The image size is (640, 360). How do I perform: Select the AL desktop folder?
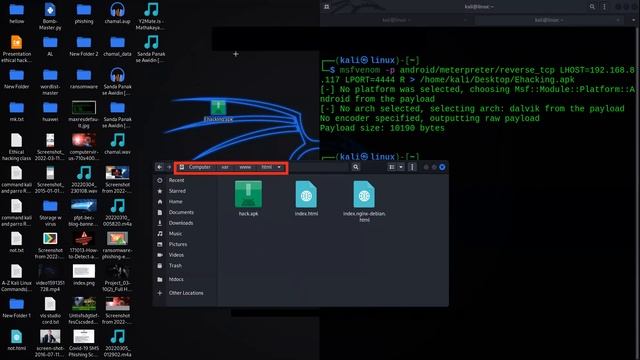click(x=50, y=46)
